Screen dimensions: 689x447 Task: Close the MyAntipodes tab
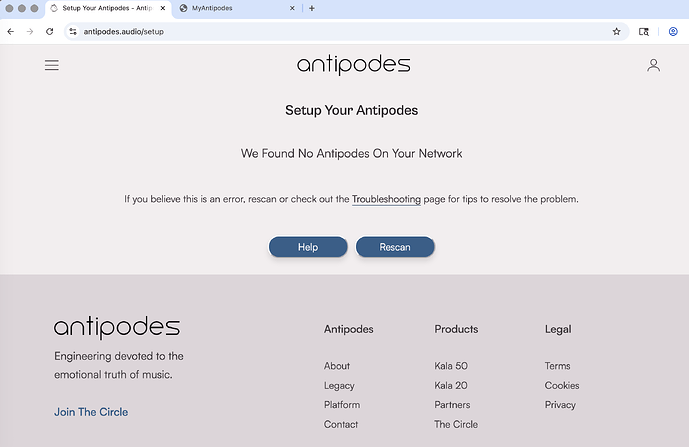tap(292, 8)
